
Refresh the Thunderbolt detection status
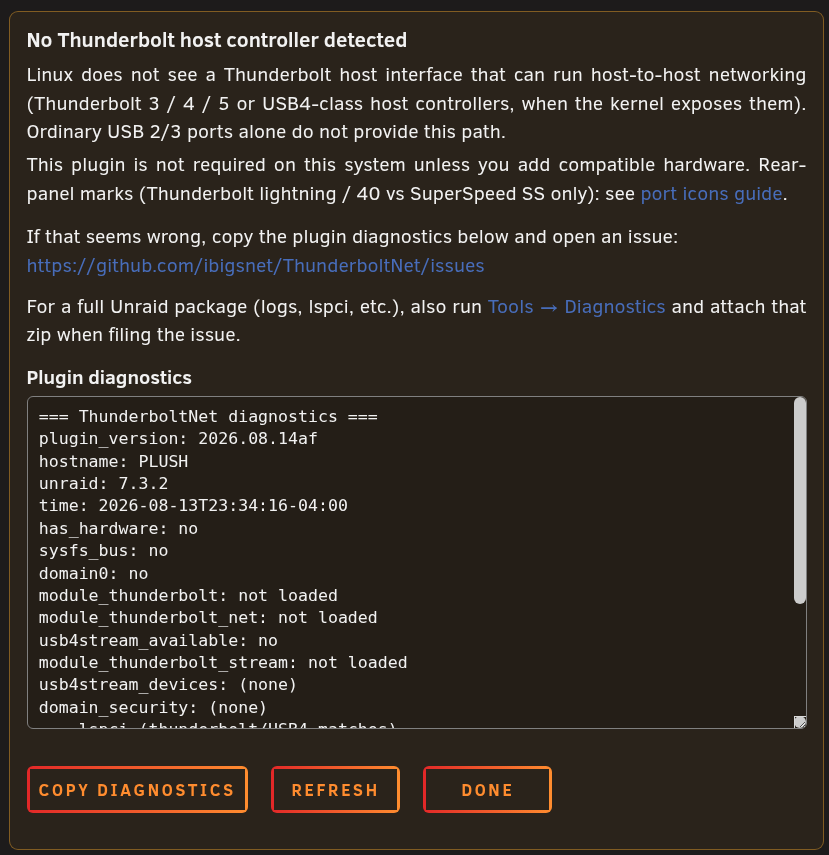click(x=335, y=790)
